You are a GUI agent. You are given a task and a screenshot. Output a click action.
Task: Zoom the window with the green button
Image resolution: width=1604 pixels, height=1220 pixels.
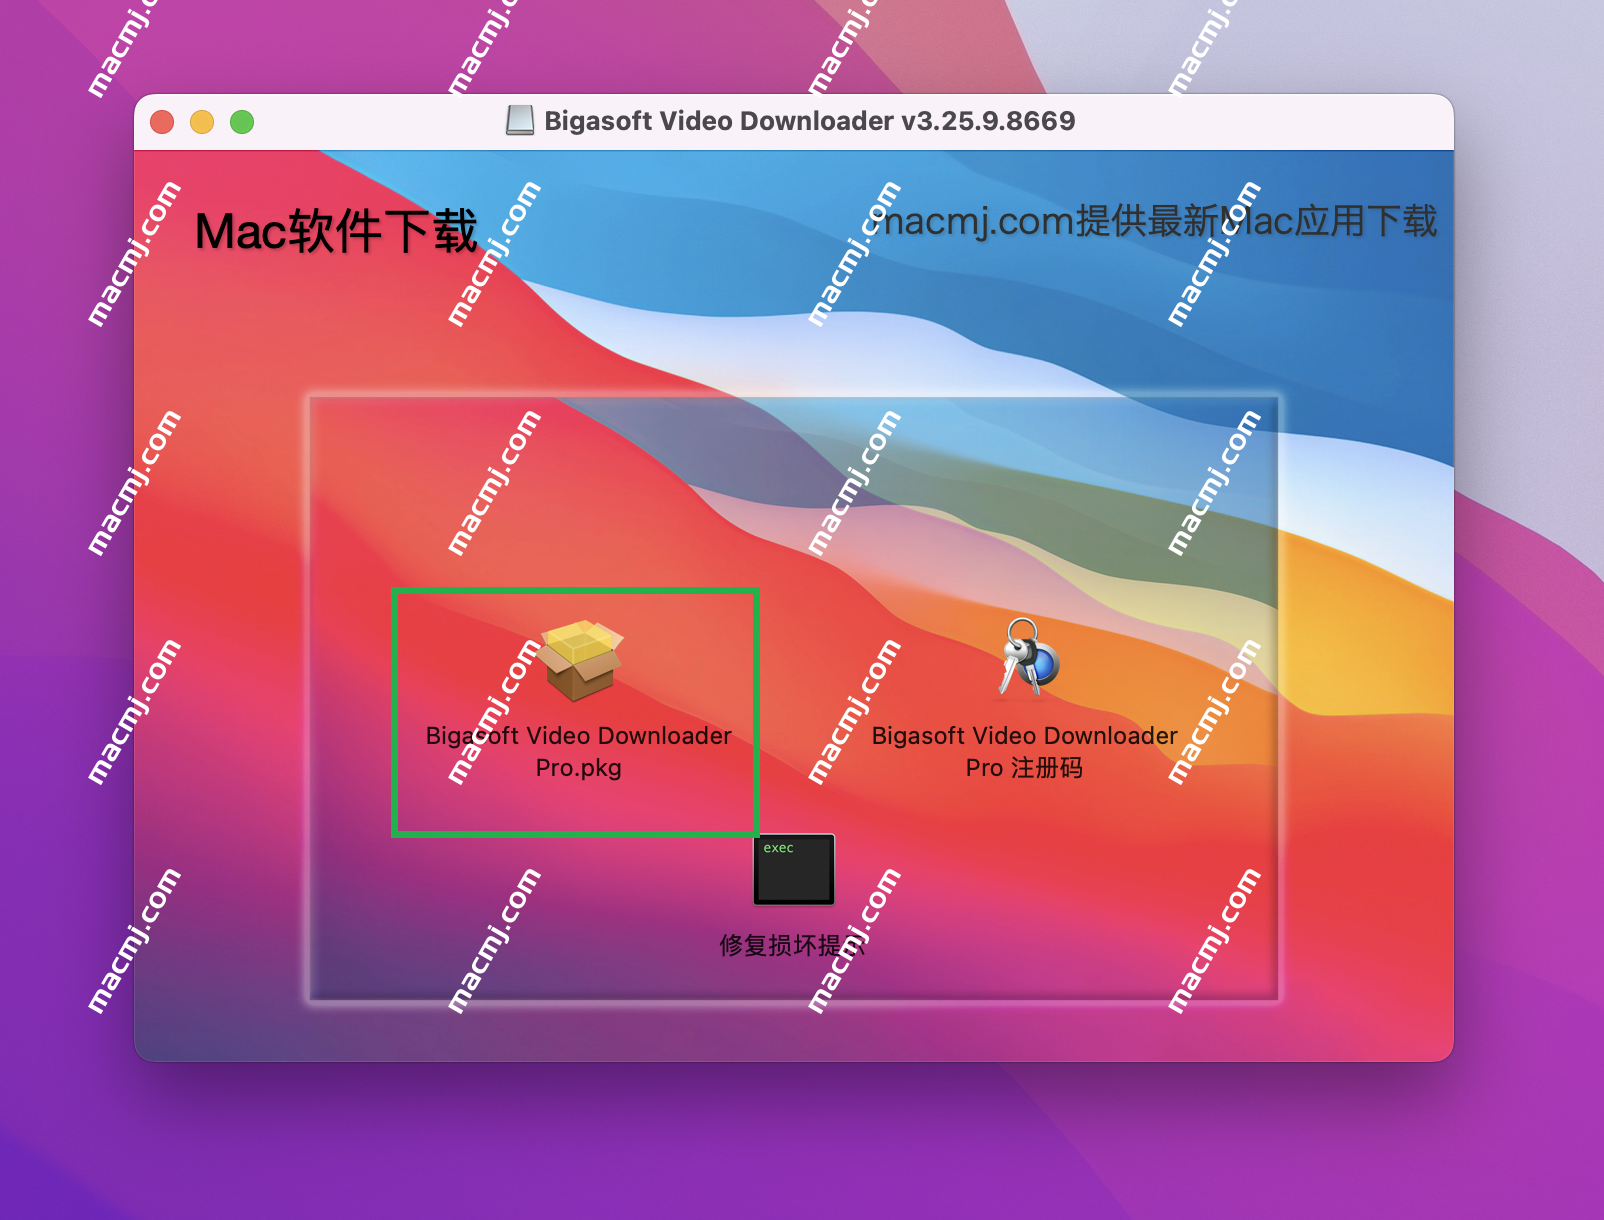242,122
